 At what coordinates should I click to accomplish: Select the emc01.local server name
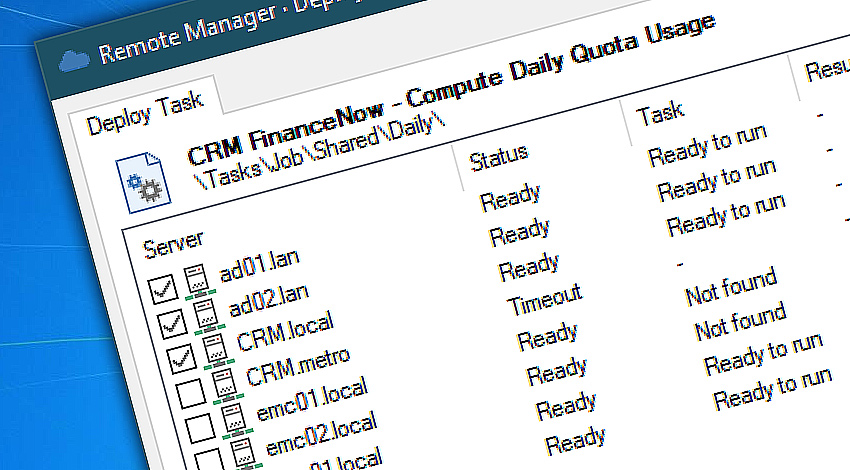coord(312,399)
